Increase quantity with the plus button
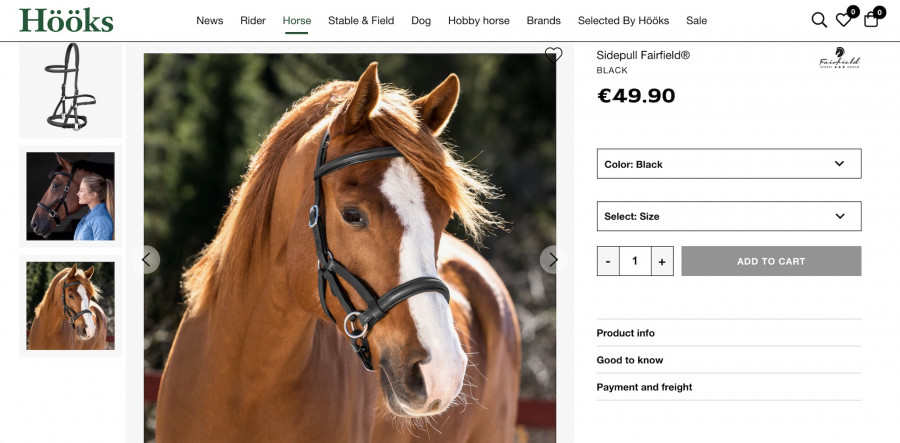This screenshot has width=900, height=443. tap(662, 262)
